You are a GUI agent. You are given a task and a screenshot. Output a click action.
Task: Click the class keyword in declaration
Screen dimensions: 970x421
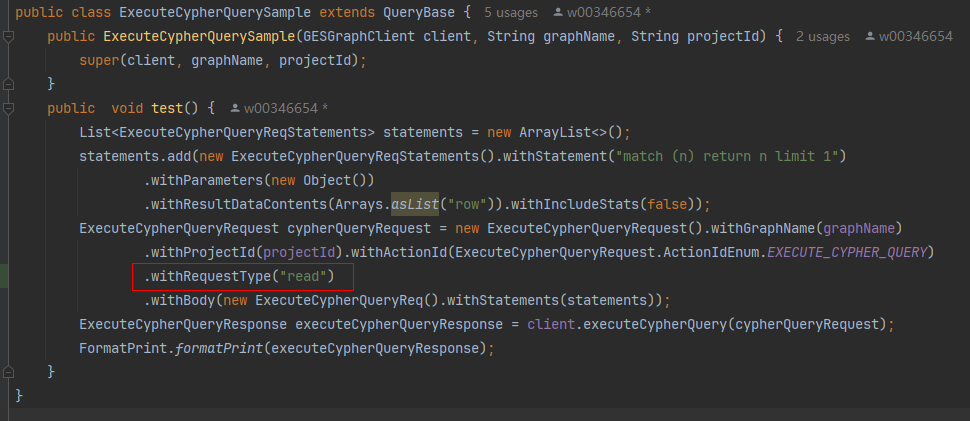[92, 12]
